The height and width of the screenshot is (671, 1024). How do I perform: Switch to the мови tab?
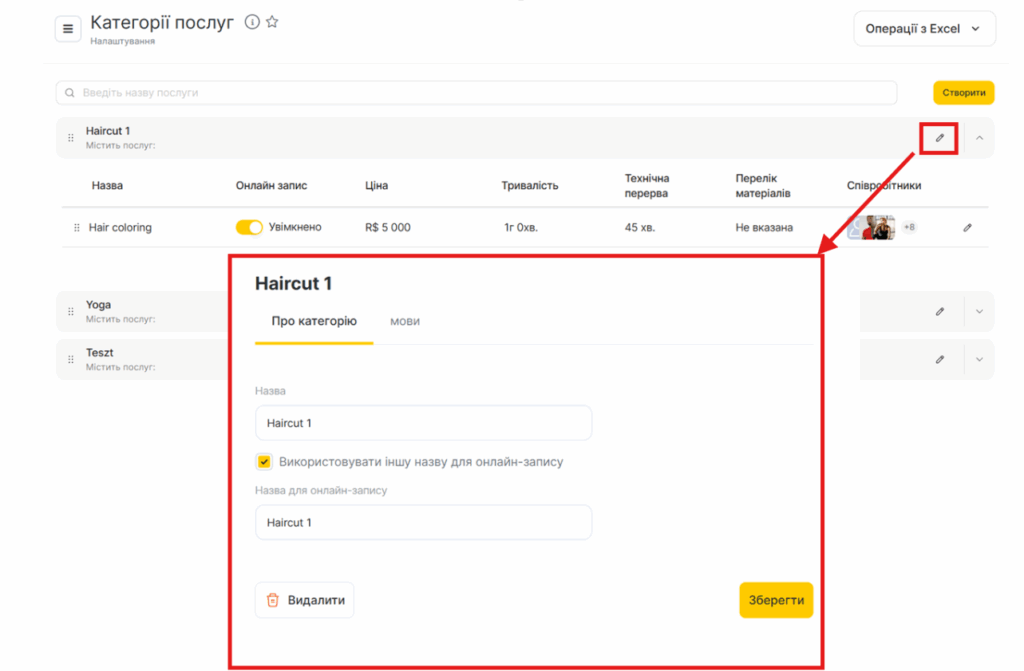(x=405, y=321)
